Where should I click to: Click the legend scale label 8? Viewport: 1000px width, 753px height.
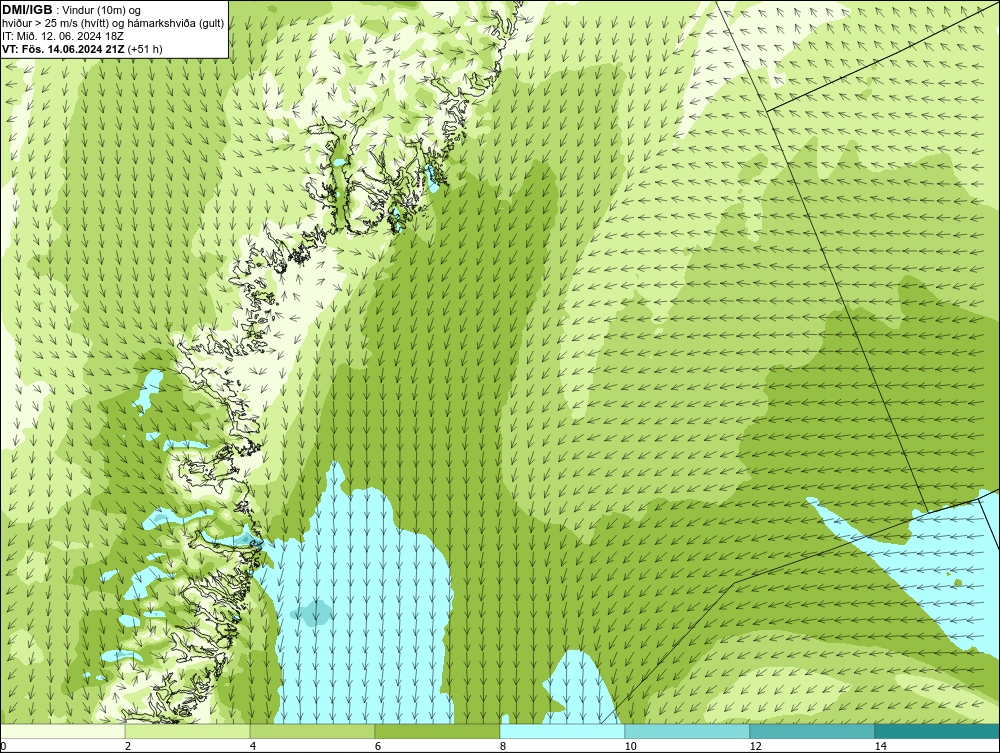(503, 747)
